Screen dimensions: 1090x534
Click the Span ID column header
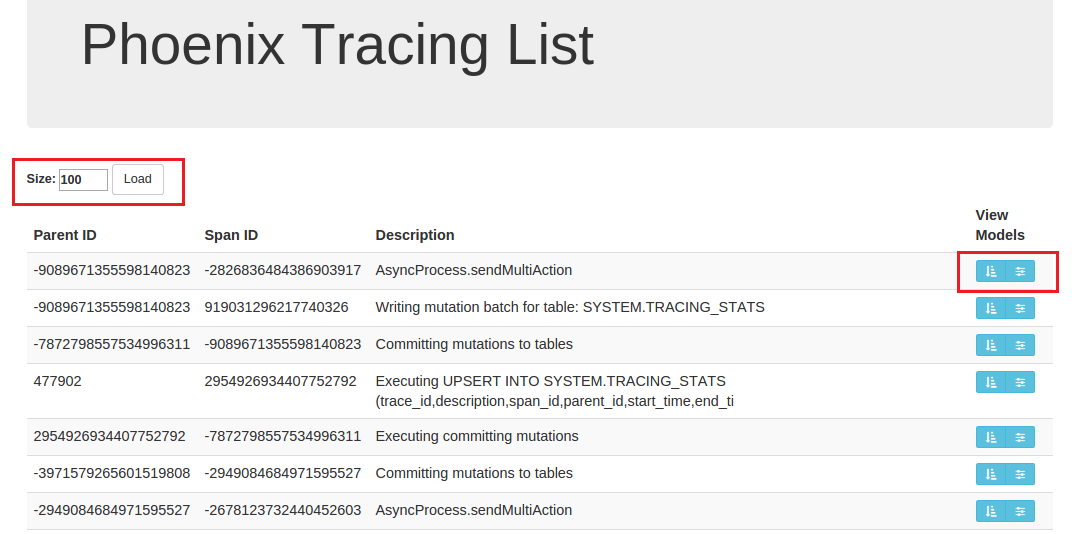click(231, 235)
